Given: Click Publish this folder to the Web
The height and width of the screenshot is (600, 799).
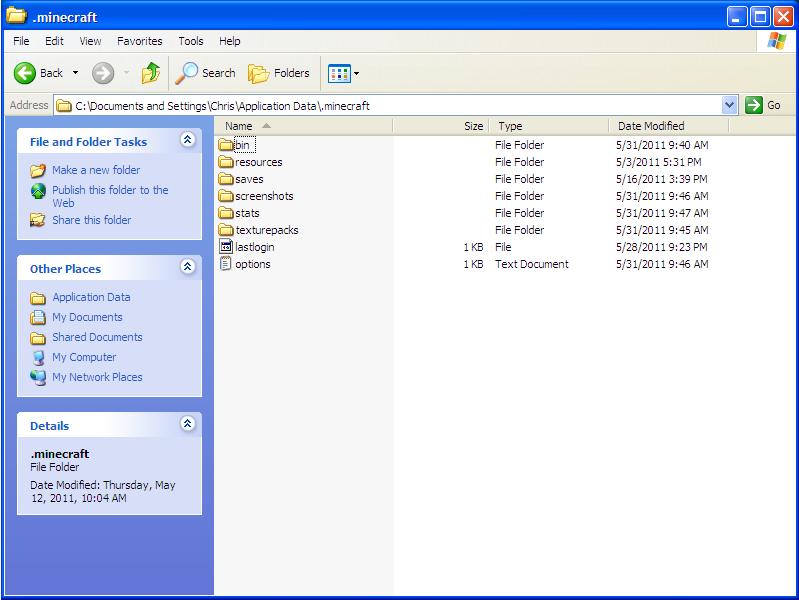Looking at the screenshot, I should click(110, 196).
